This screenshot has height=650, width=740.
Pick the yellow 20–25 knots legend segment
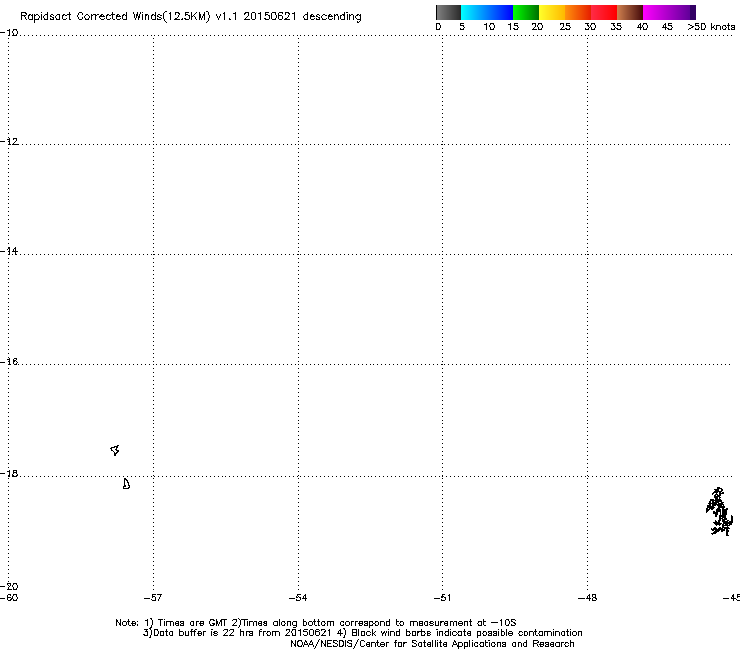(552, 12)
